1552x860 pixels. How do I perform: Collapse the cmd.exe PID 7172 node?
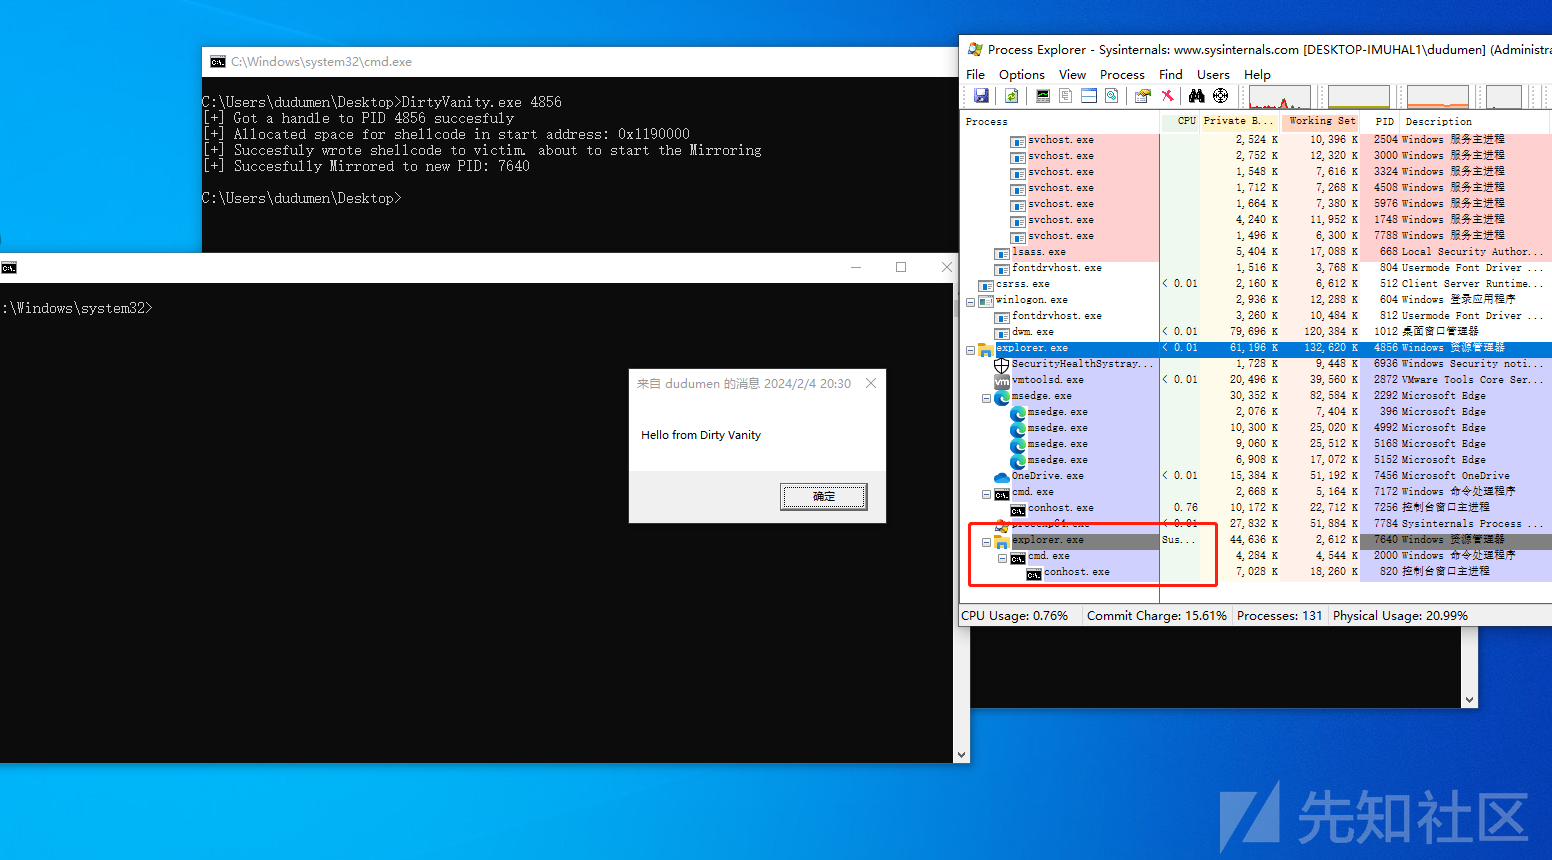986,493
